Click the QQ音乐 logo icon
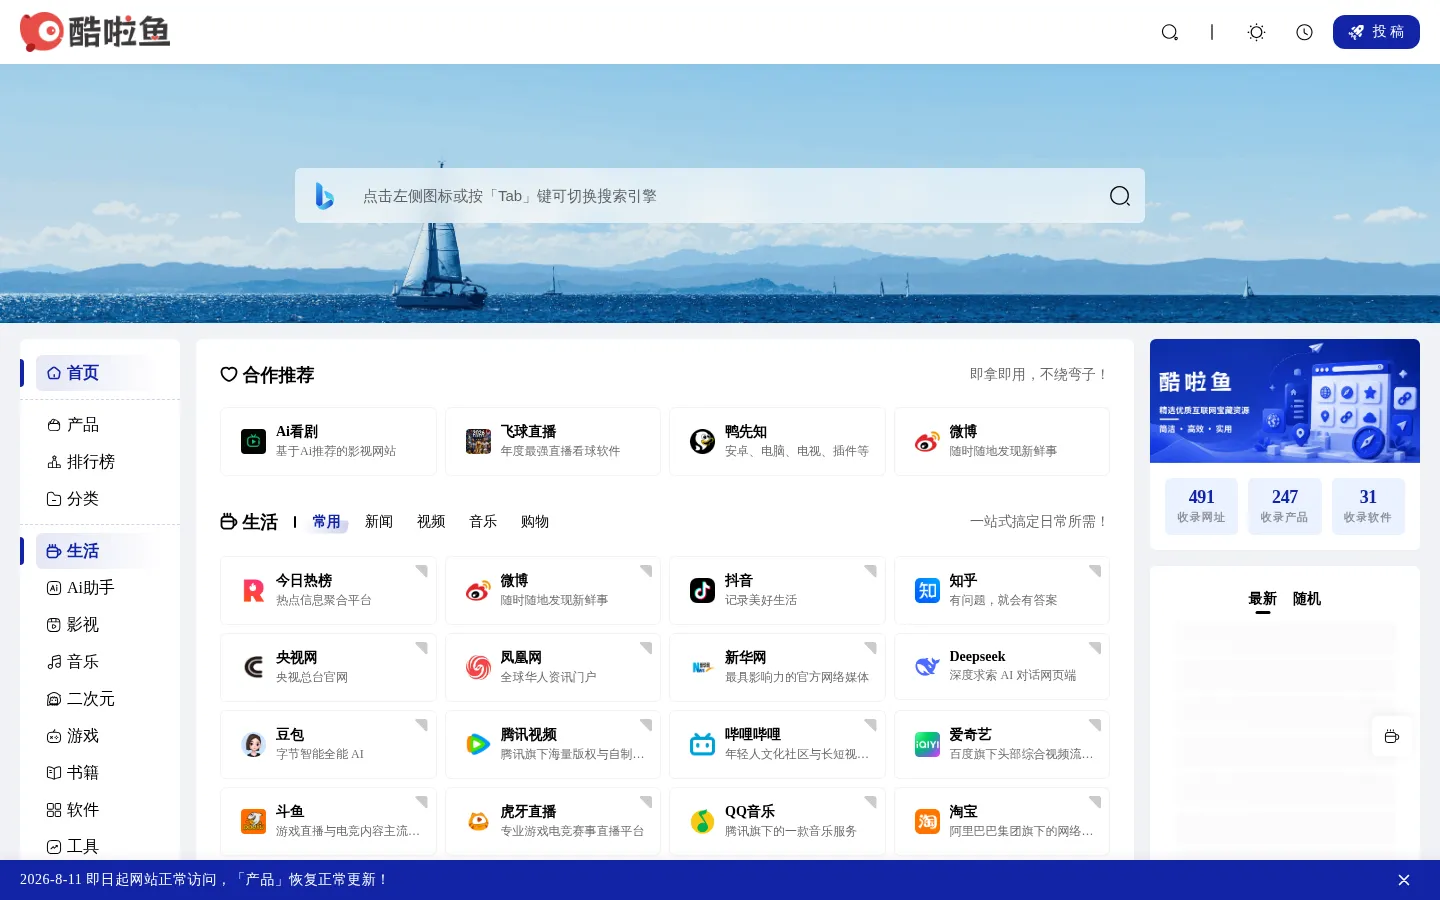Screen dimensions: 1440x900 point(702,821)
